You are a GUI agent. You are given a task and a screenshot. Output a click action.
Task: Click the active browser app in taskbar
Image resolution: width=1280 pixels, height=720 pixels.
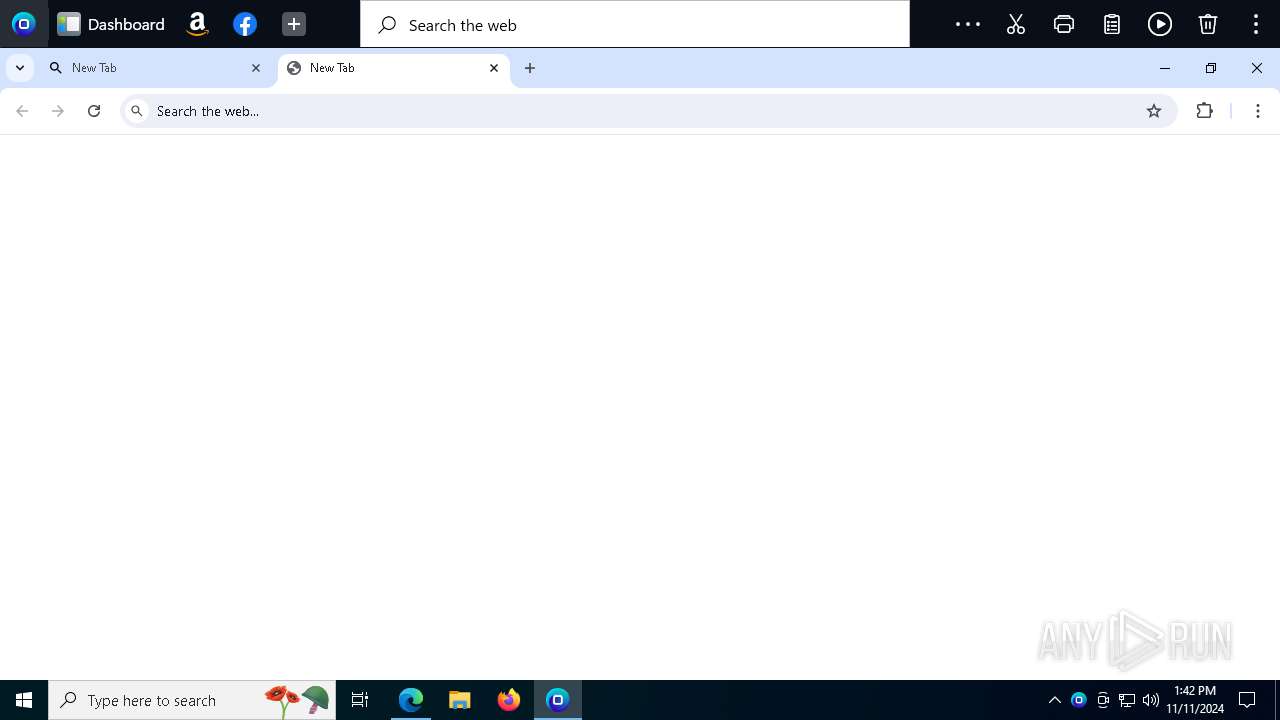(558, 700)
